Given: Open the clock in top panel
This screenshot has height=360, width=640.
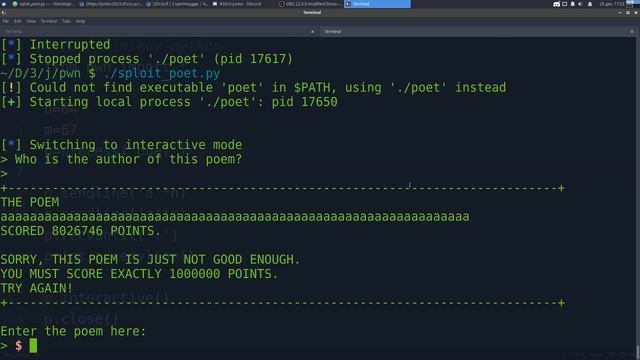Looking at the screenshot, I should (612, 4).
